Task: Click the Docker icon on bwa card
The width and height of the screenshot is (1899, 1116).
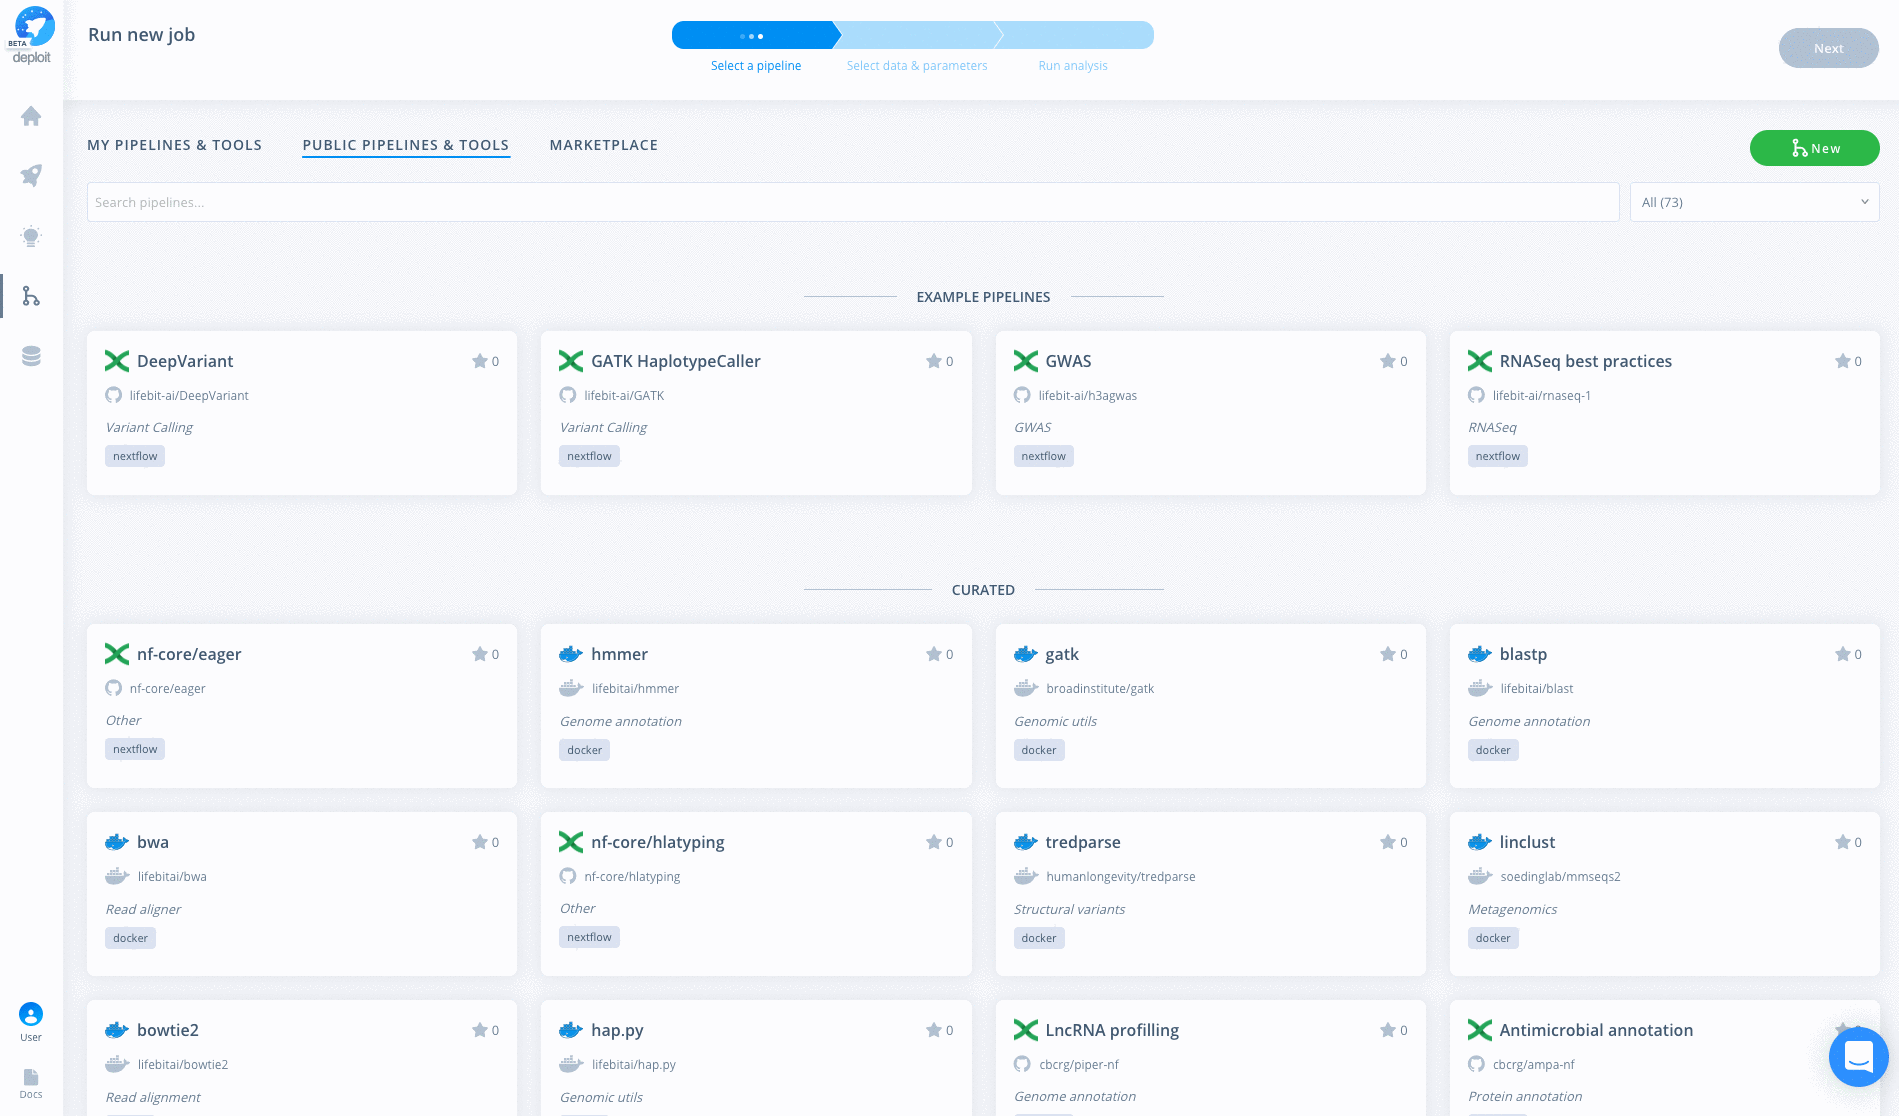Action: click(x=117, y=842)
